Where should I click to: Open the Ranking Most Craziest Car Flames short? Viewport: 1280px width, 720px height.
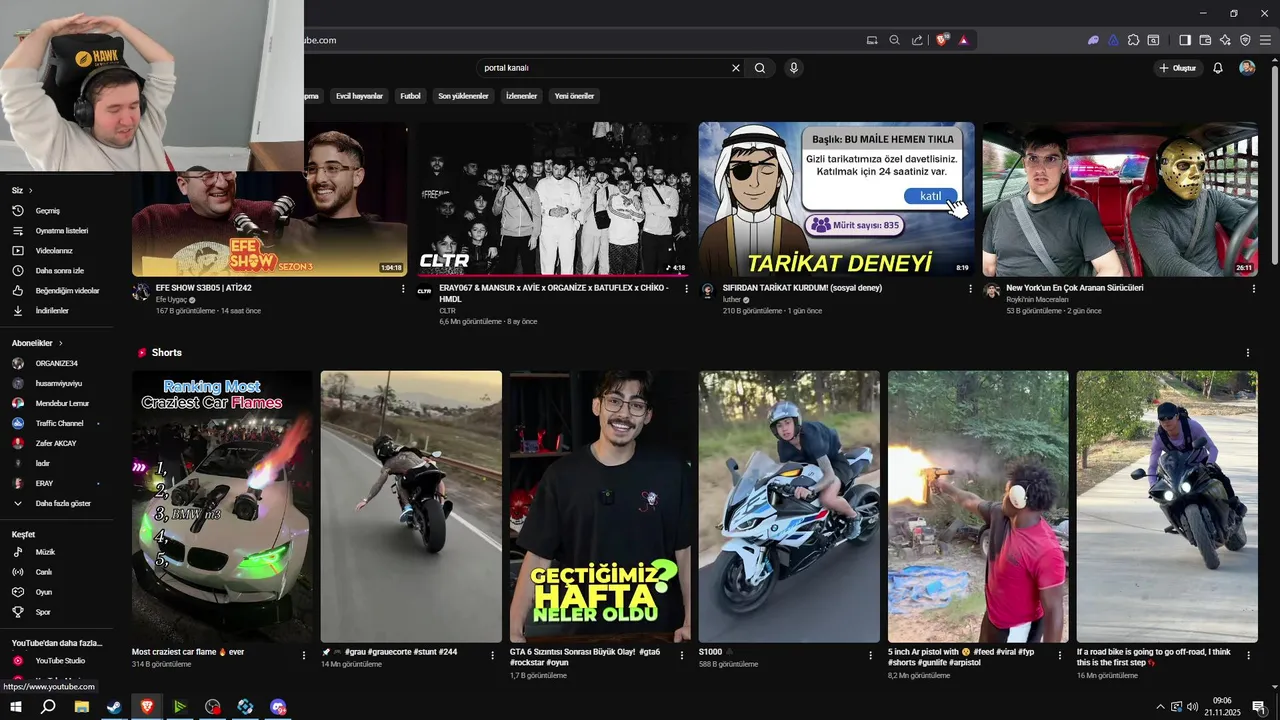222,506
